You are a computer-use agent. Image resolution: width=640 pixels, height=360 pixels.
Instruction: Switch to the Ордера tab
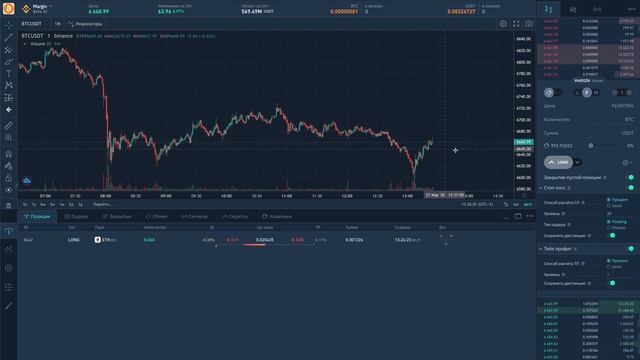76,216
